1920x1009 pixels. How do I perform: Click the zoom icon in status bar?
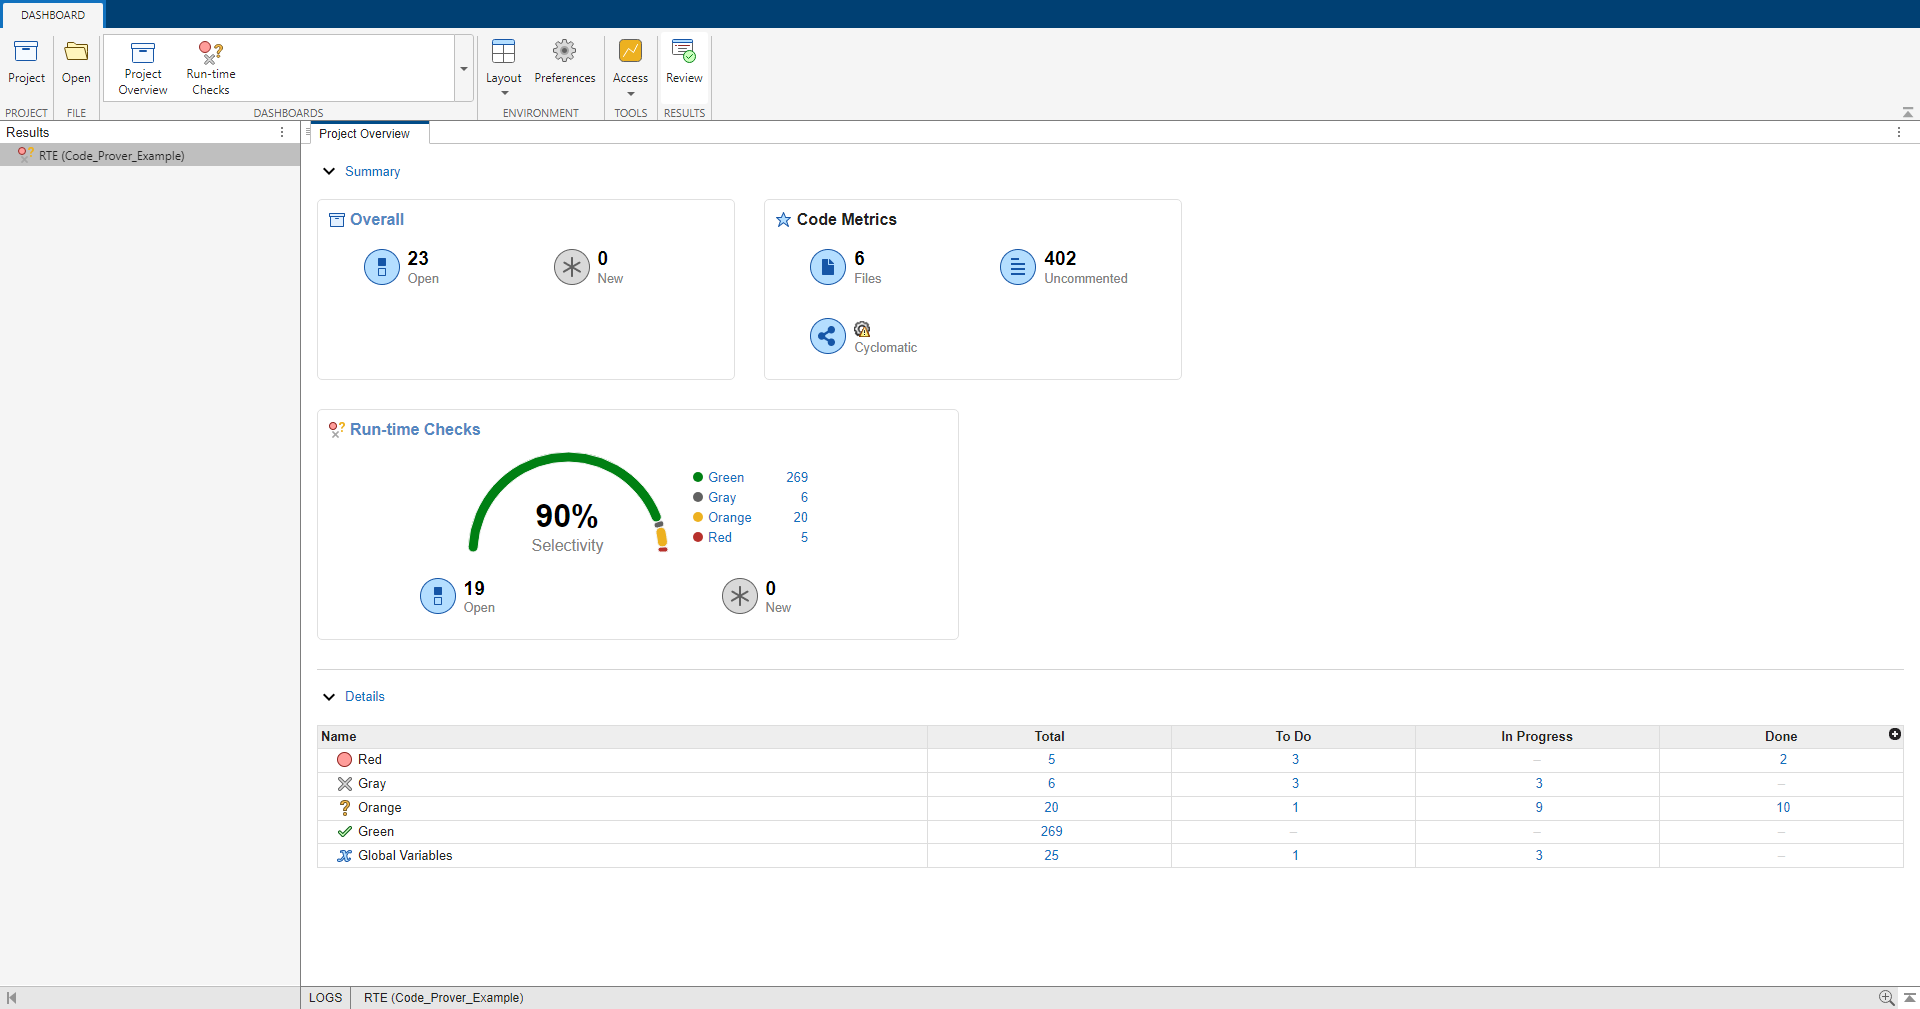click(x=1886, y=997)
